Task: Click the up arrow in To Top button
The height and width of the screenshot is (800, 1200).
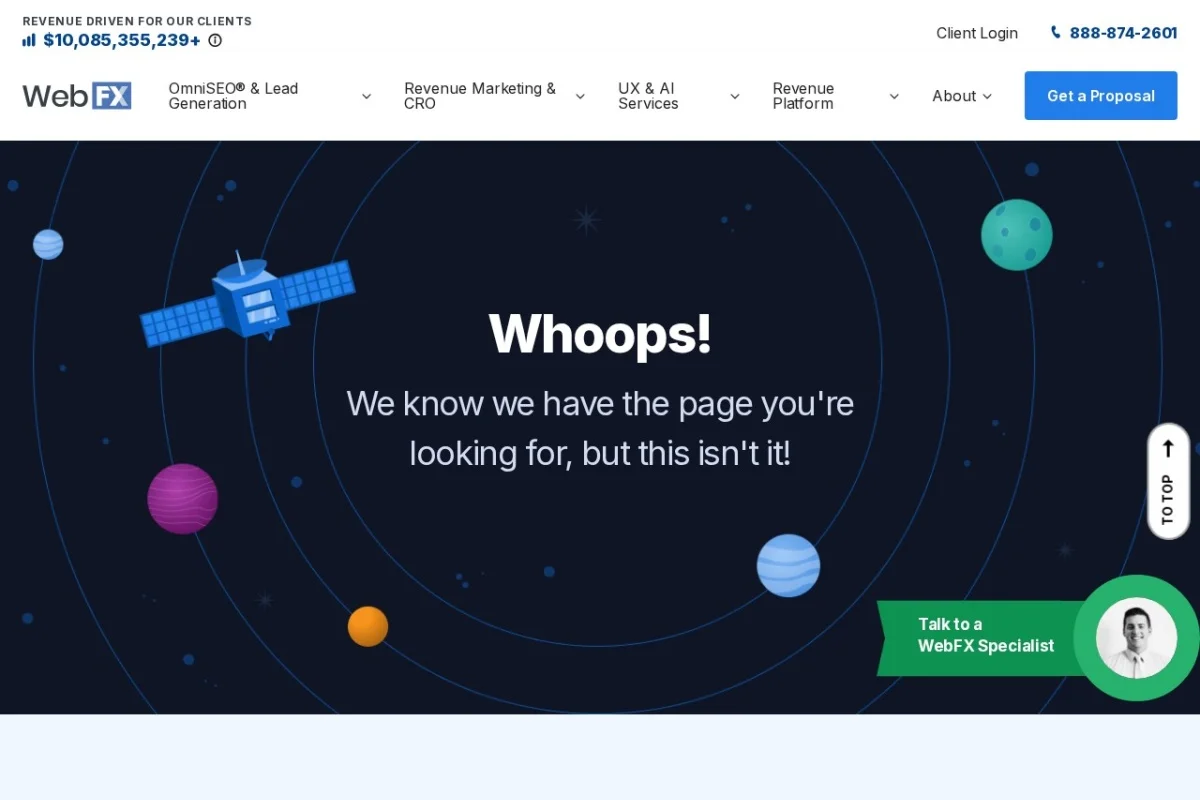Action: 1168,449
